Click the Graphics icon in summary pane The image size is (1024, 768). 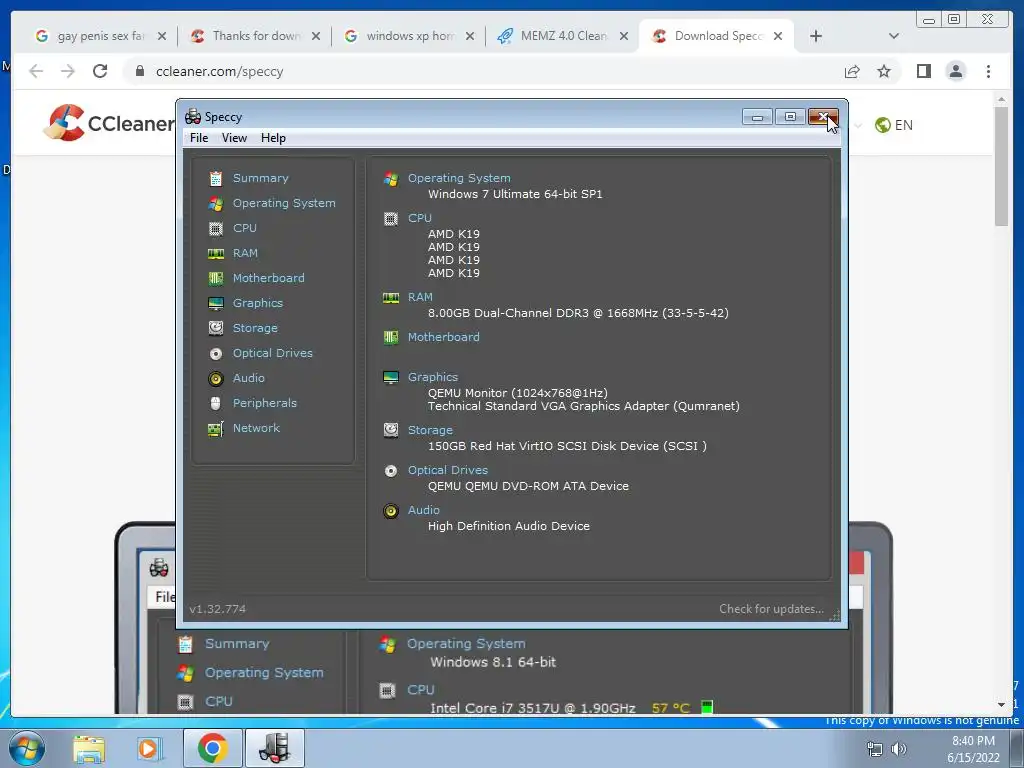[391, 377]
